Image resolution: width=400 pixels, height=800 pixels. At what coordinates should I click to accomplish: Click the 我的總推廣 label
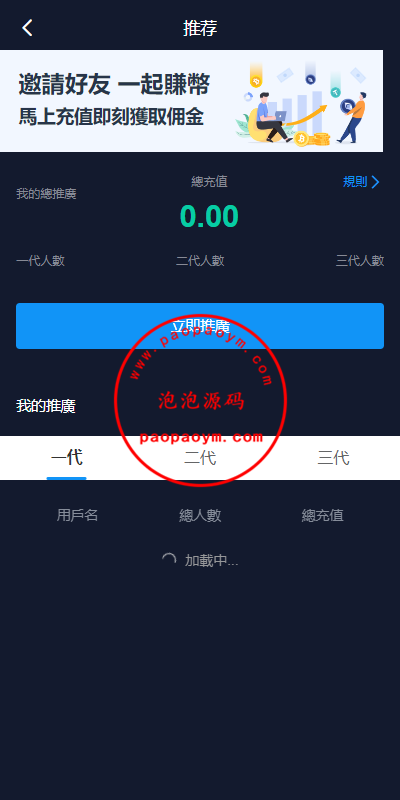[46, 194]
